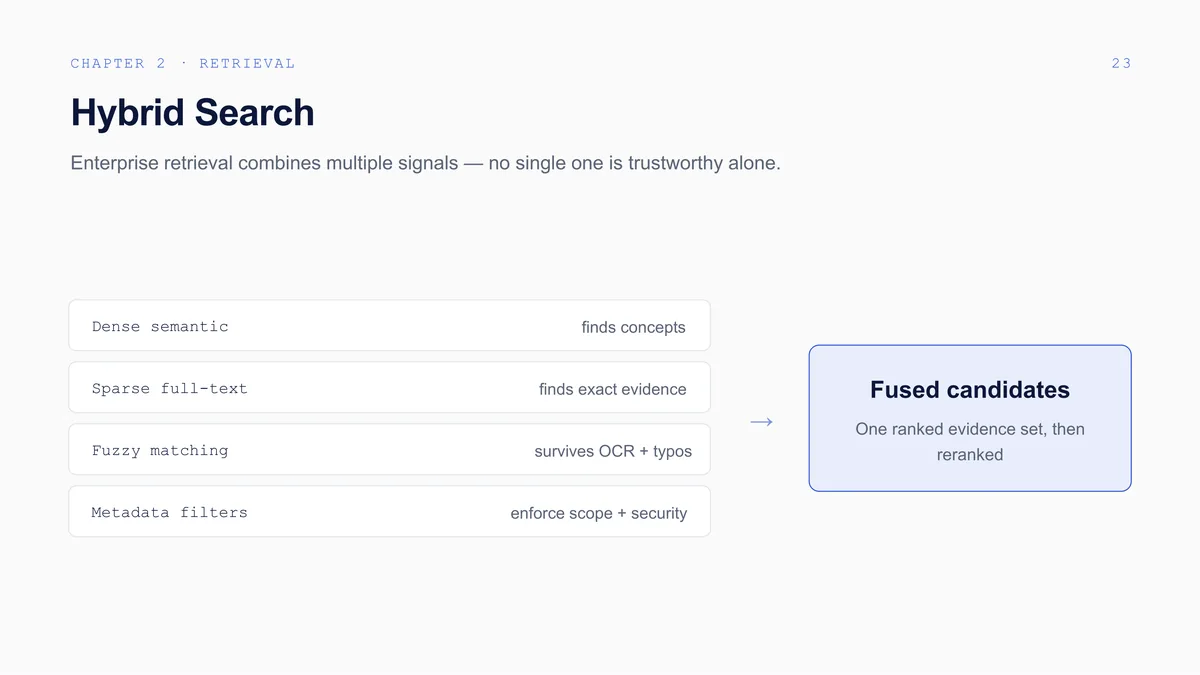Click the Fuzzy matching label
The width and height of the screenshot is (1200, 675).
click(x=160, y=450)
